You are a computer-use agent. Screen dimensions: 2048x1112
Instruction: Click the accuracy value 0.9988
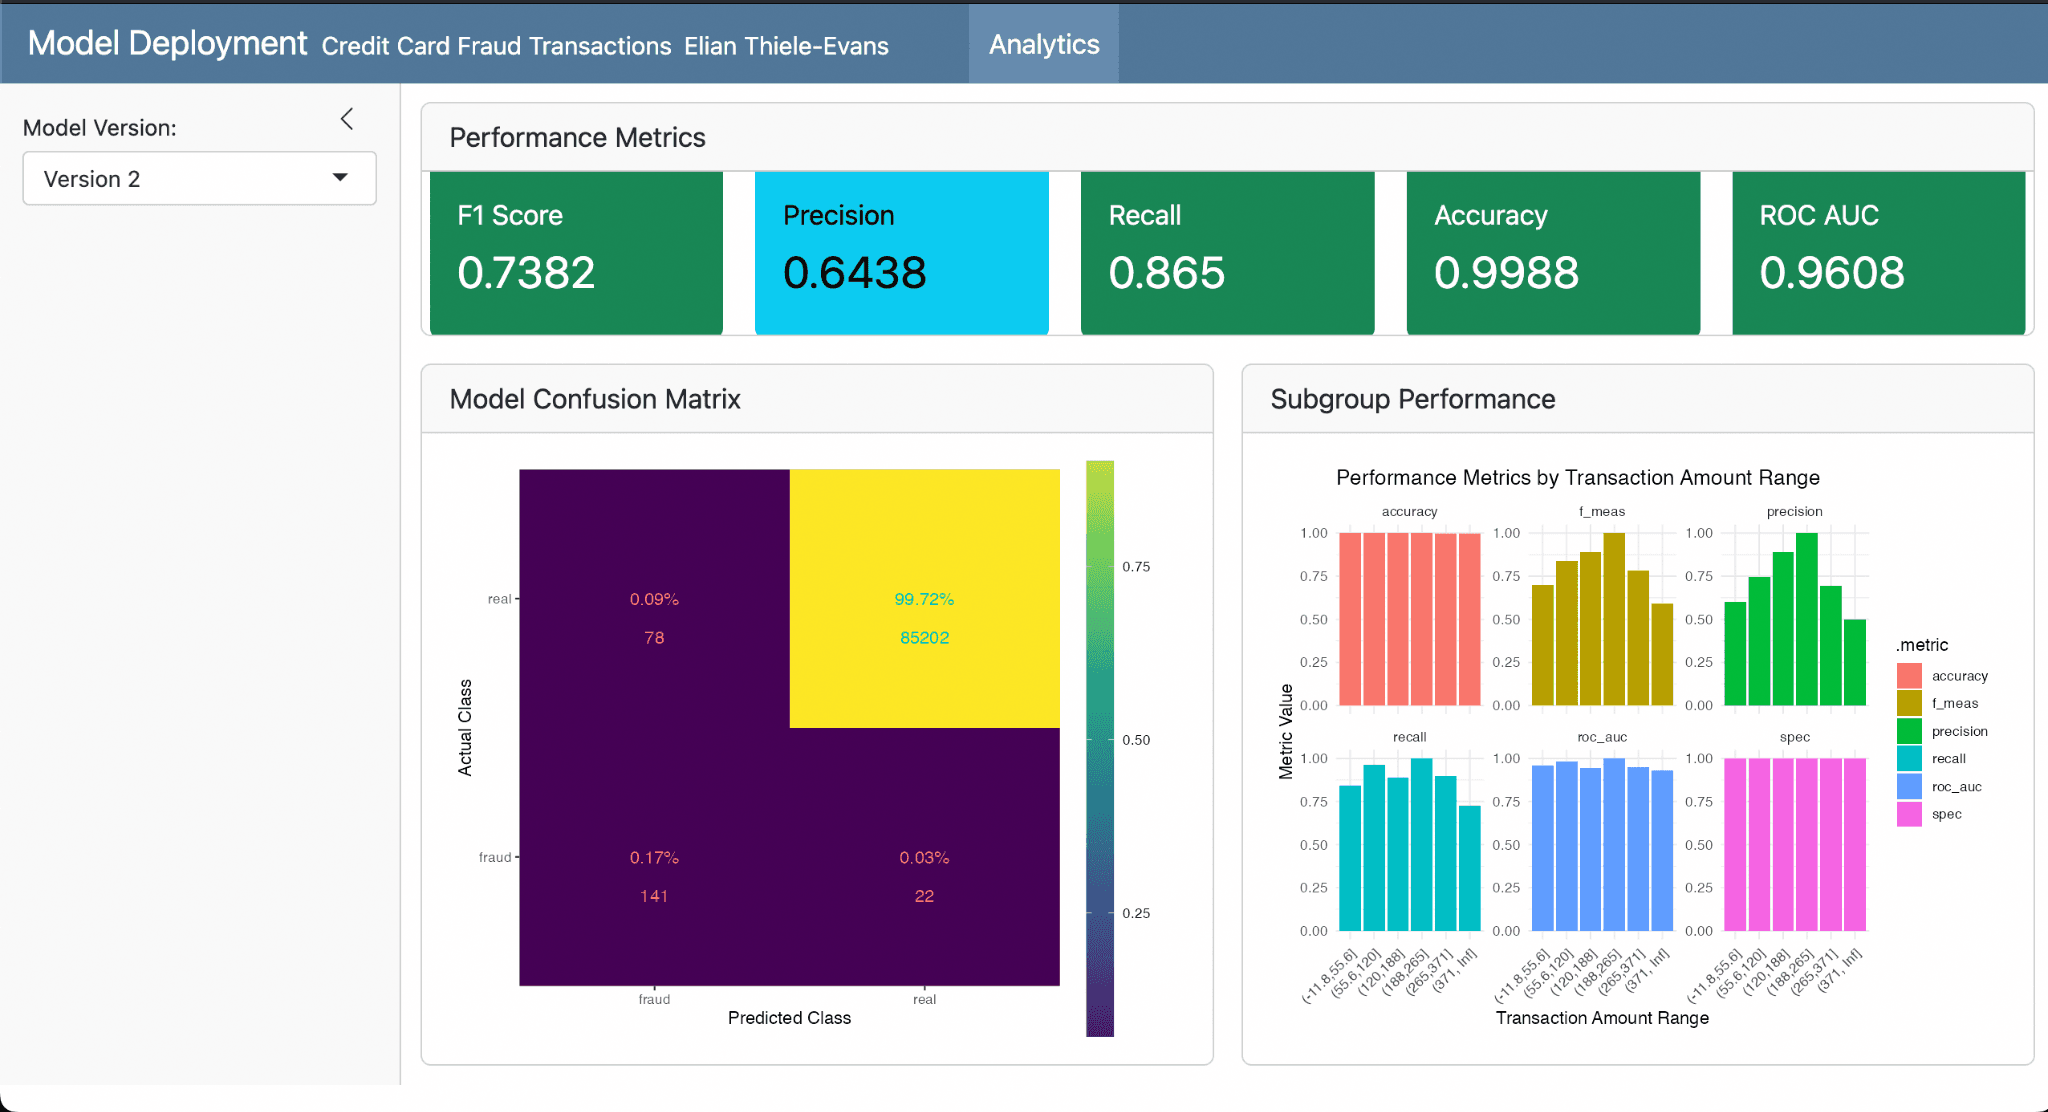click(x=1506, y=273)
